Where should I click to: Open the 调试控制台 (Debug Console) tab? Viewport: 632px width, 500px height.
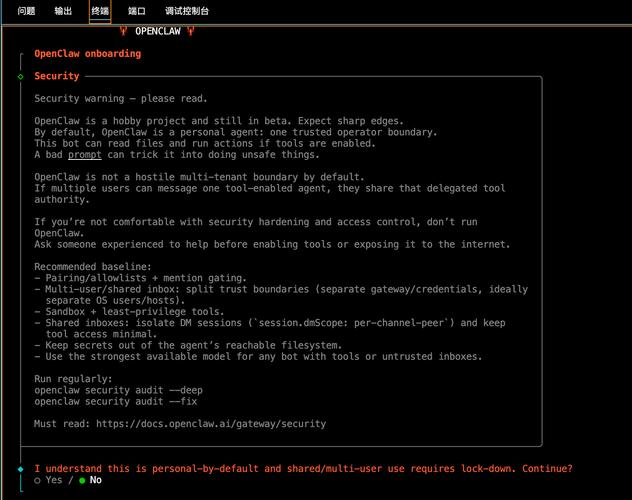[187, 11]
